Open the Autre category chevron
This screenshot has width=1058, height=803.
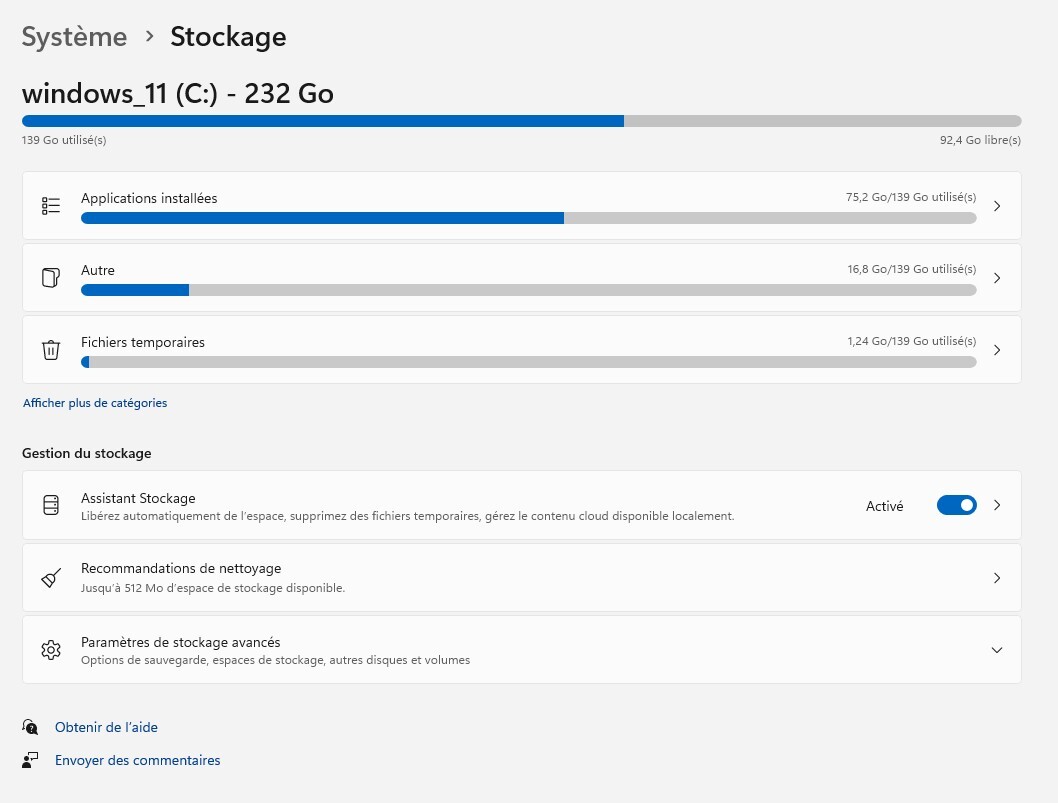tap(996, 278)
